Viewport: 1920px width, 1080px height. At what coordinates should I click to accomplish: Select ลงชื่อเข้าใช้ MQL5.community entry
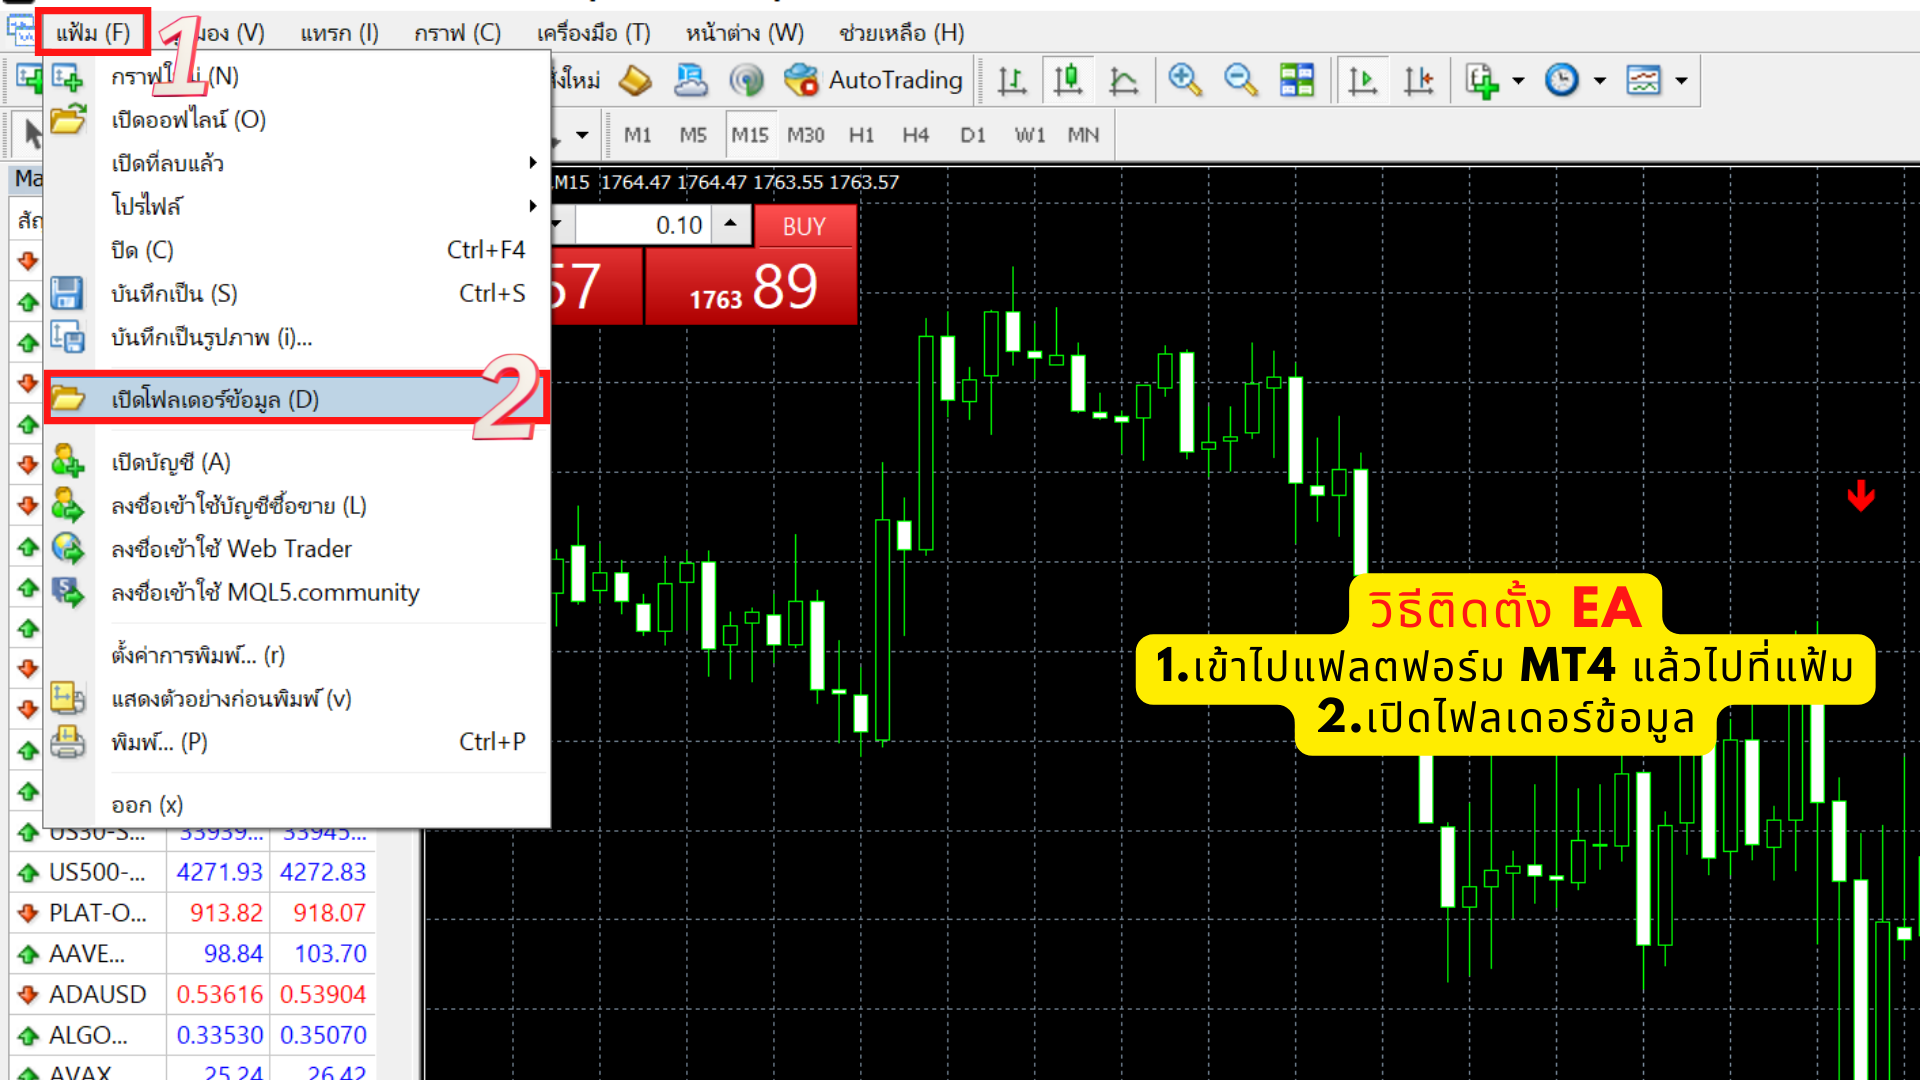pos(297,592)
